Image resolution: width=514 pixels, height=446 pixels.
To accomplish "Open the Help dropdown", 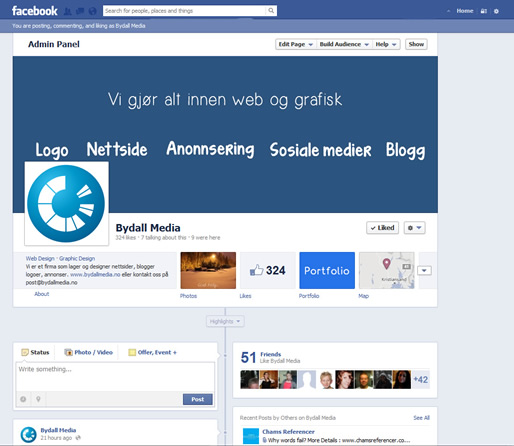I will tap(386, 44).
